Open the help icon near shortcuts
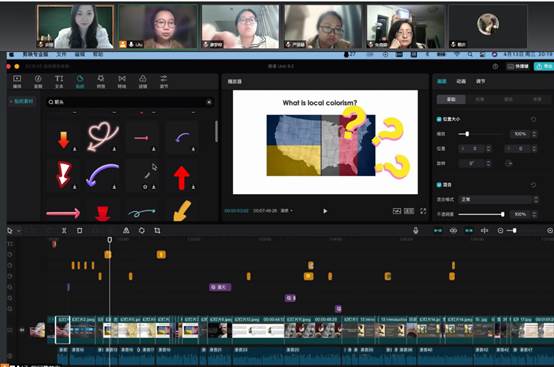The height and width of the screenshot is (367, 554). tap(495, 66)
